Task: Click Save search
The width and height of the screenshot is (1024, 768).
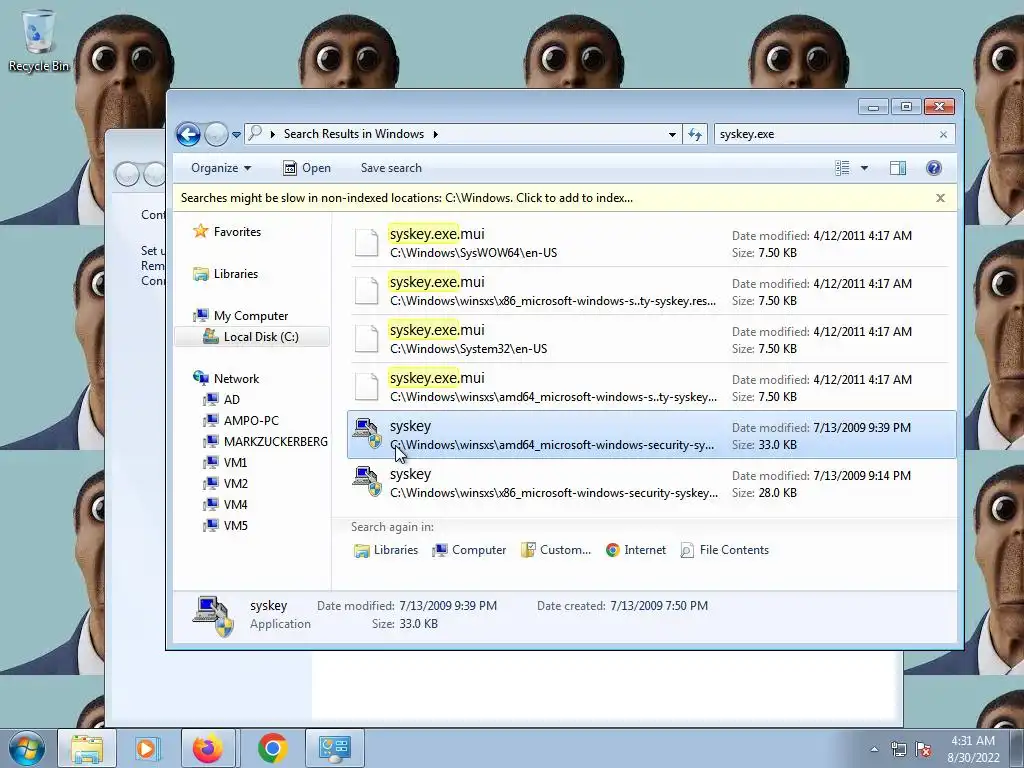Action: point(391,168)
